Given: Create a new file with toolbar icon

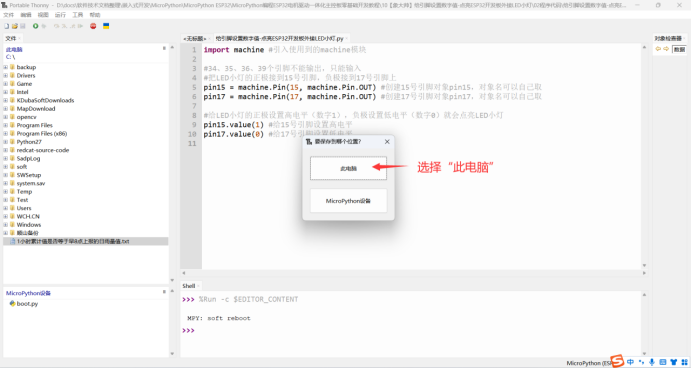Looking at the screenshot, I should pos(7,26).
